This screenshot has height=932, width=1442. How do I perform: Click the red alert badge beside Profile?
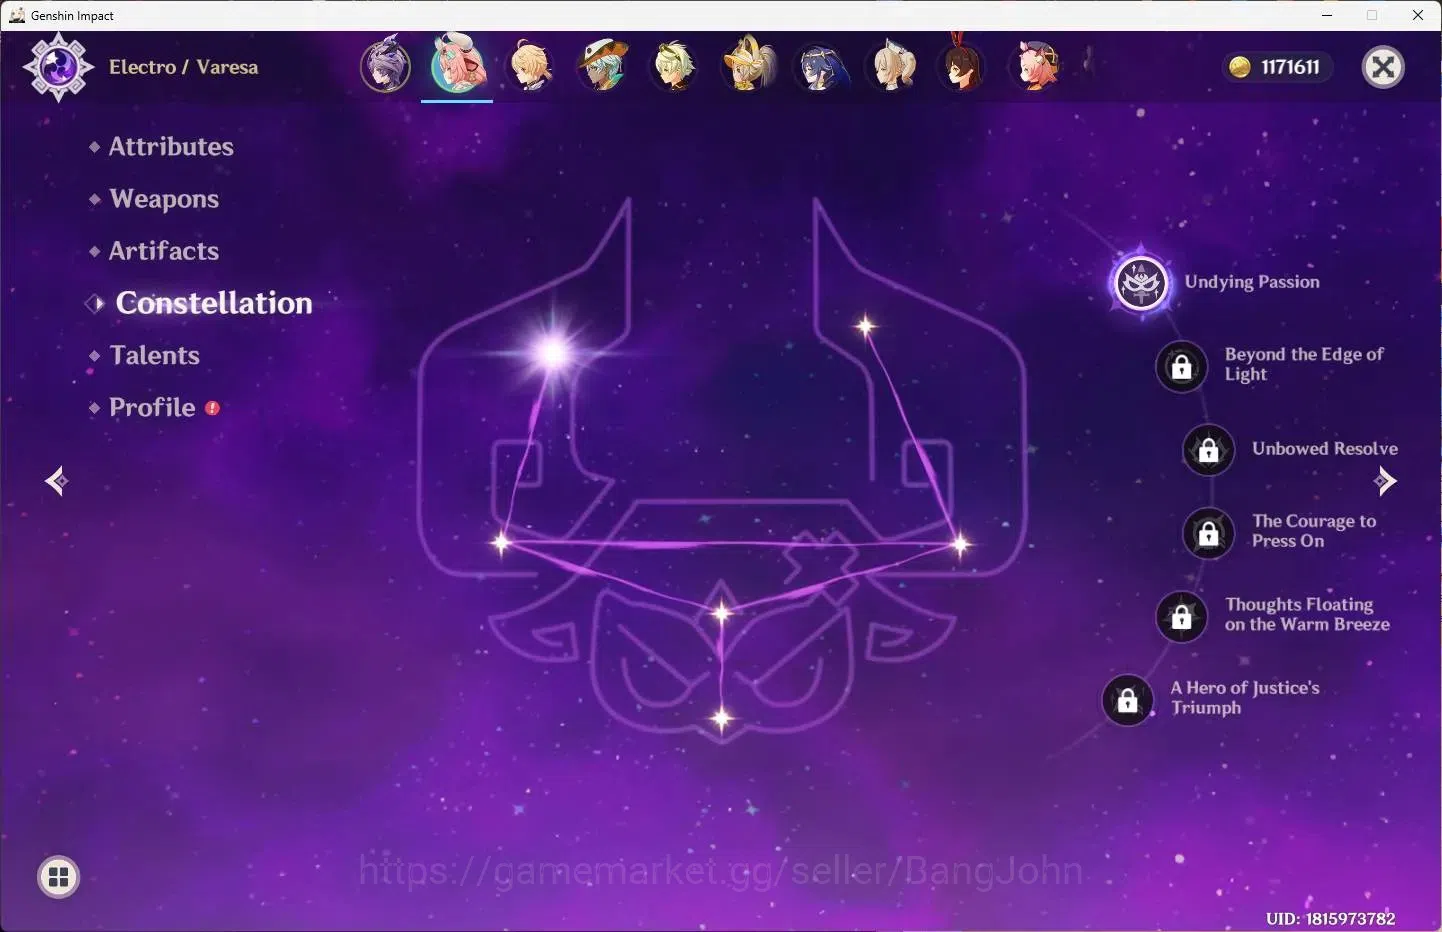pos(212,408)
